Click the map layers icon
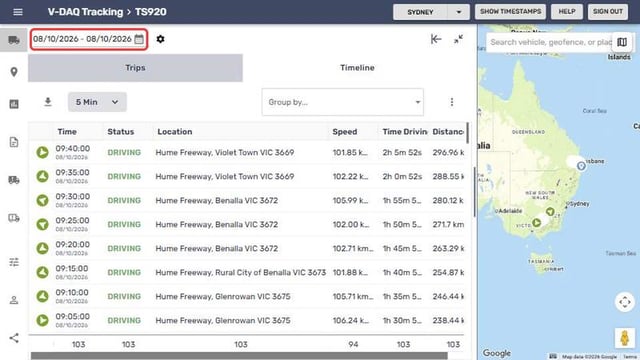The height and width of the screenshot is (360, 640). 622,42
